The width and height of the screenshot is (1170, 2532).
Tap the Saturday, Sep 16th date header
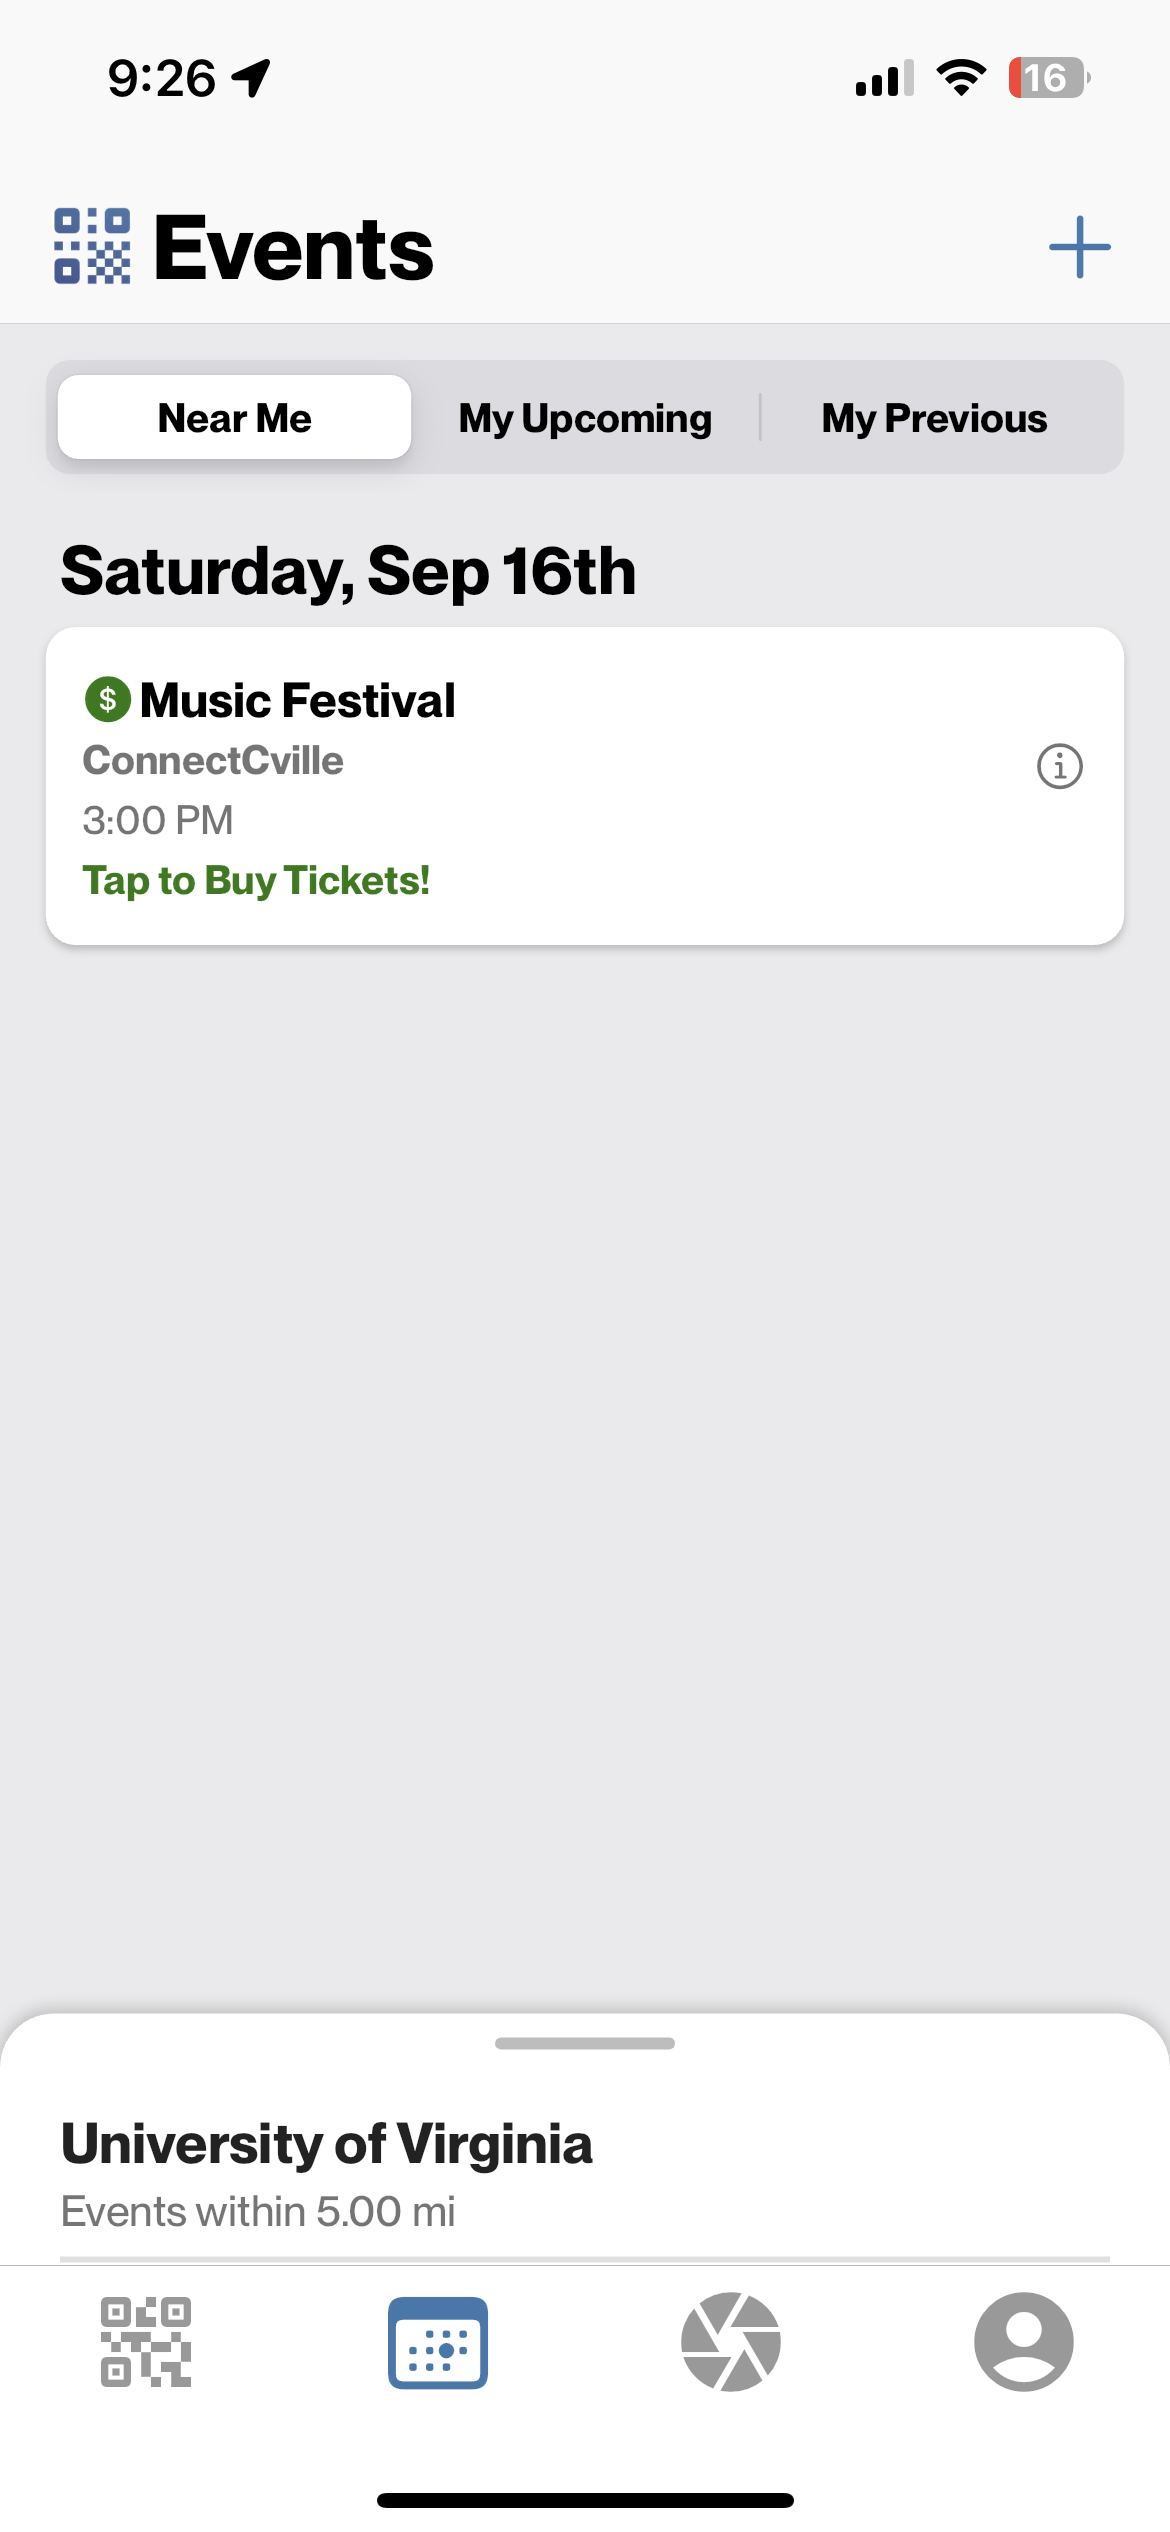click(348, 571)
